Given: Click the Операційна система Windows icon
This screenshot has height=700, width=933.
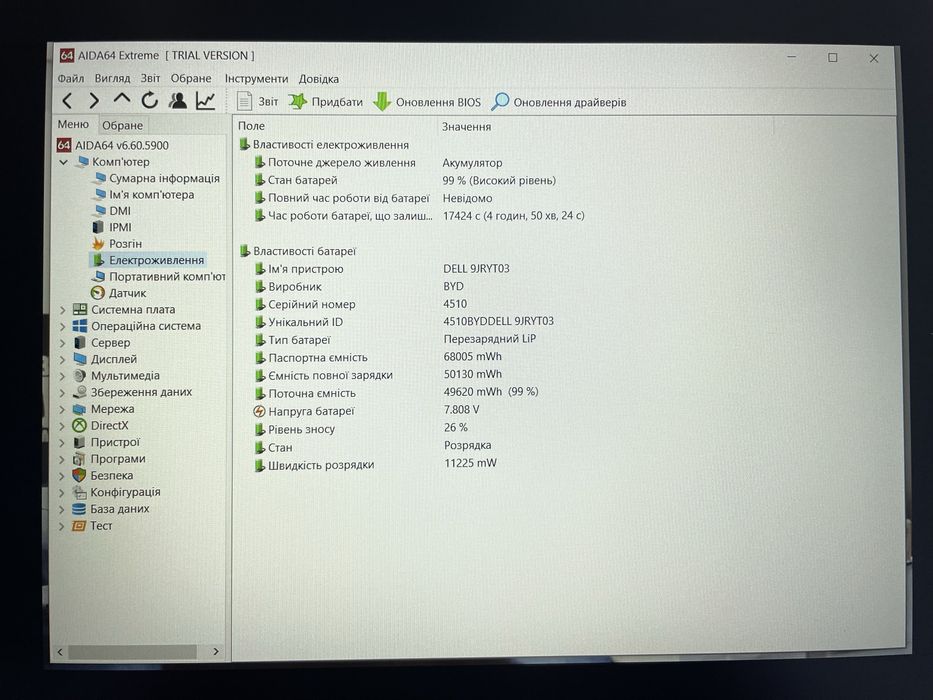Looking at the screenshot, I should (x=80, y=326).
